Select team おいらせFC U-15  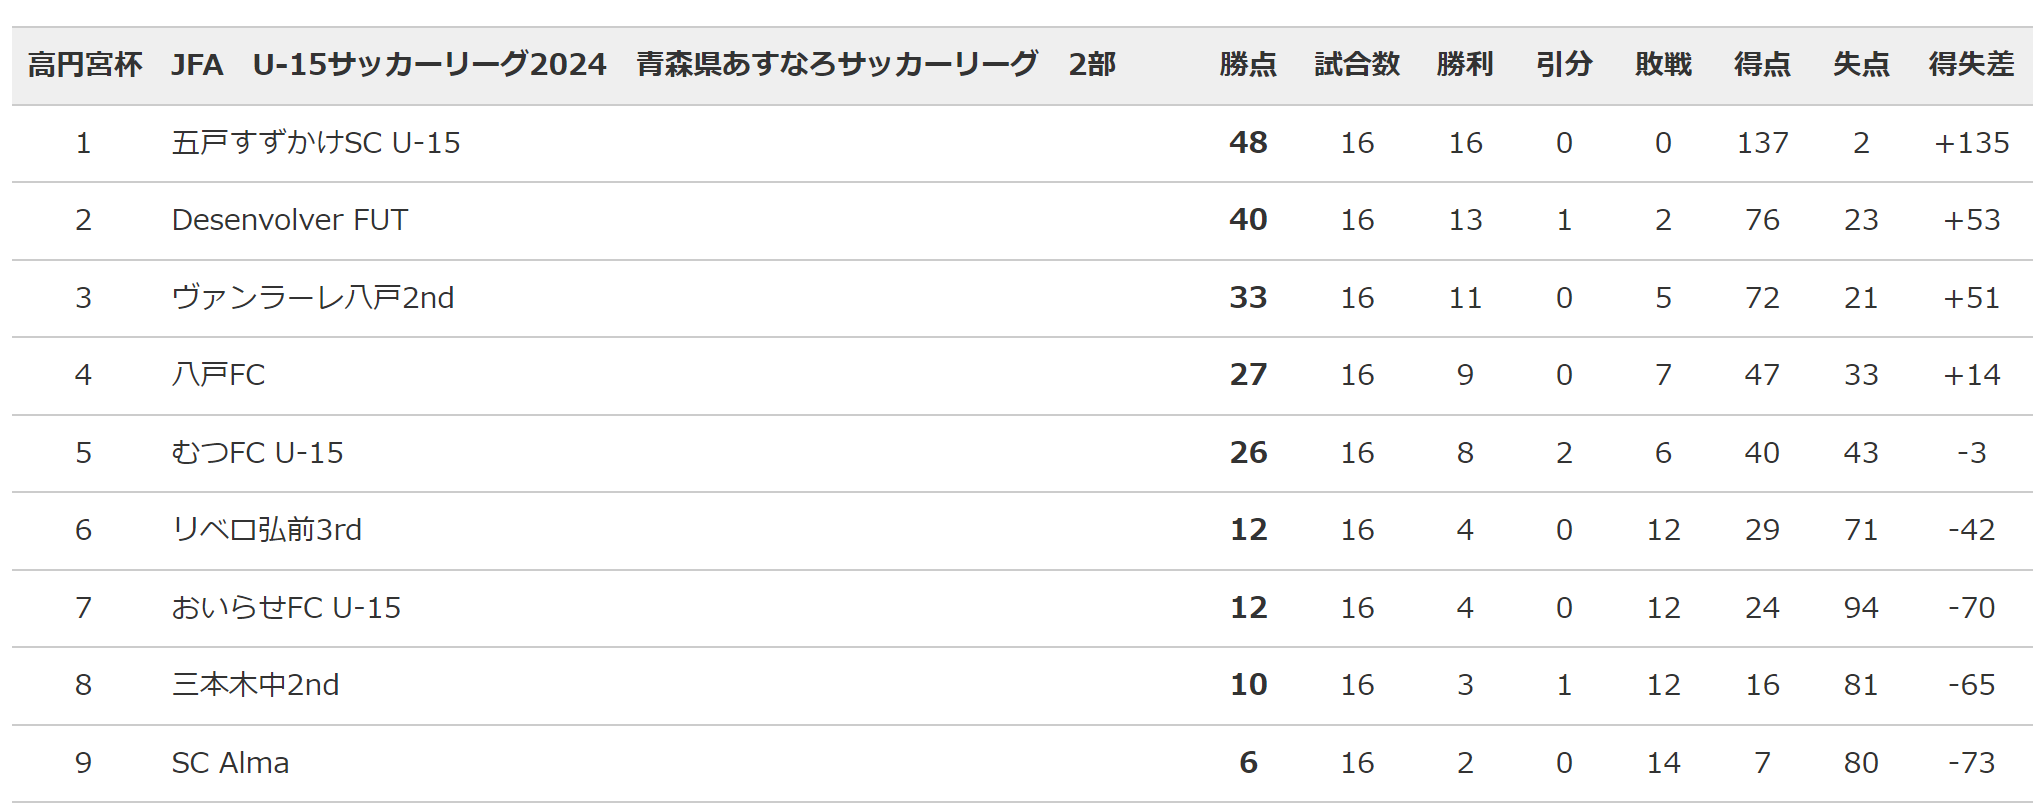(x=286, y=608)
